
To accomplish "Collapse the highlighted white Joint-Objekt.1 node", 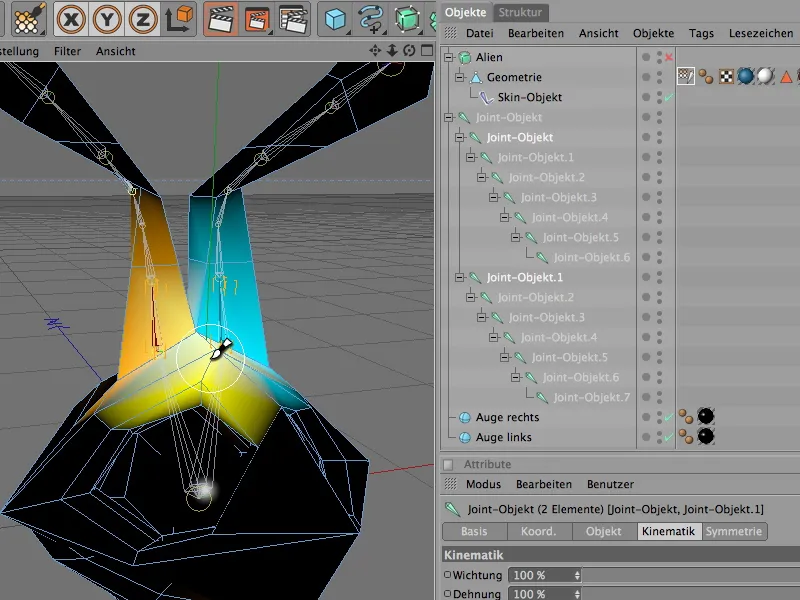I will [x=460, y=277].
